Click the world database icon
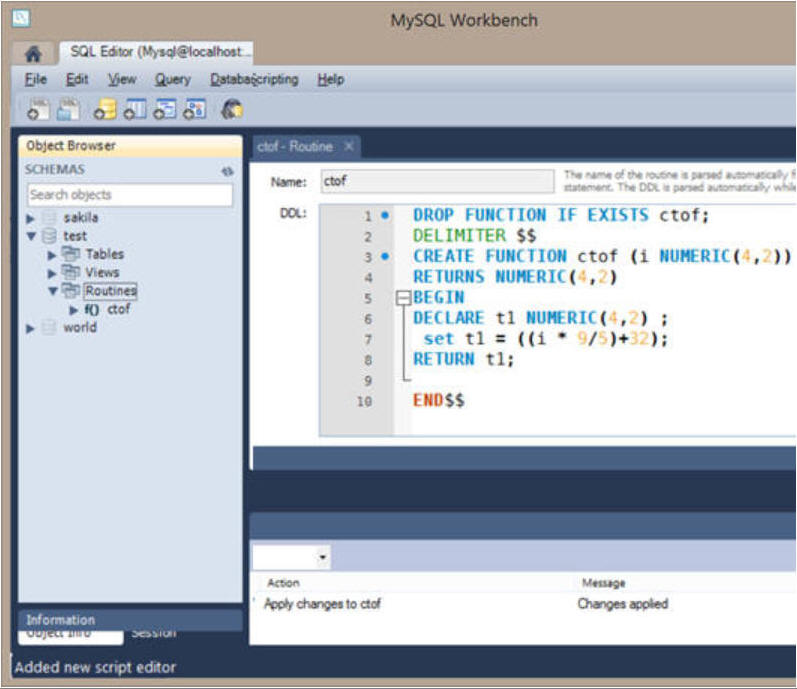 [49, 328]
